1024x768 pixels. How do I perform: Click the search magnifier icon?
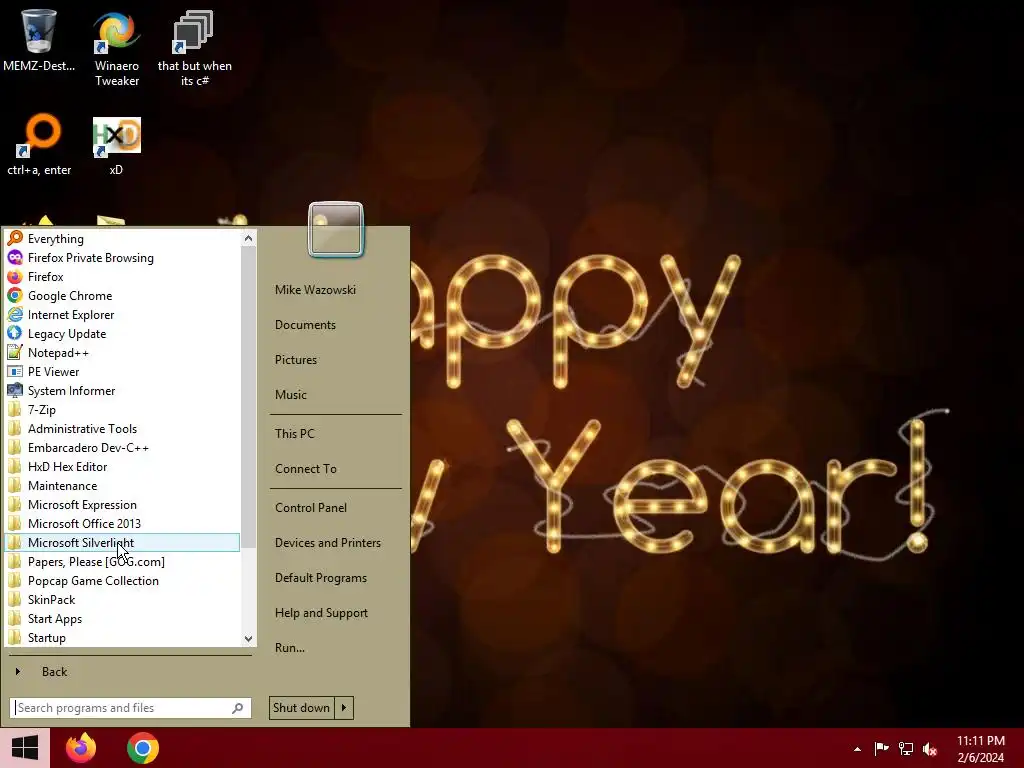click(x=238, y=708)
